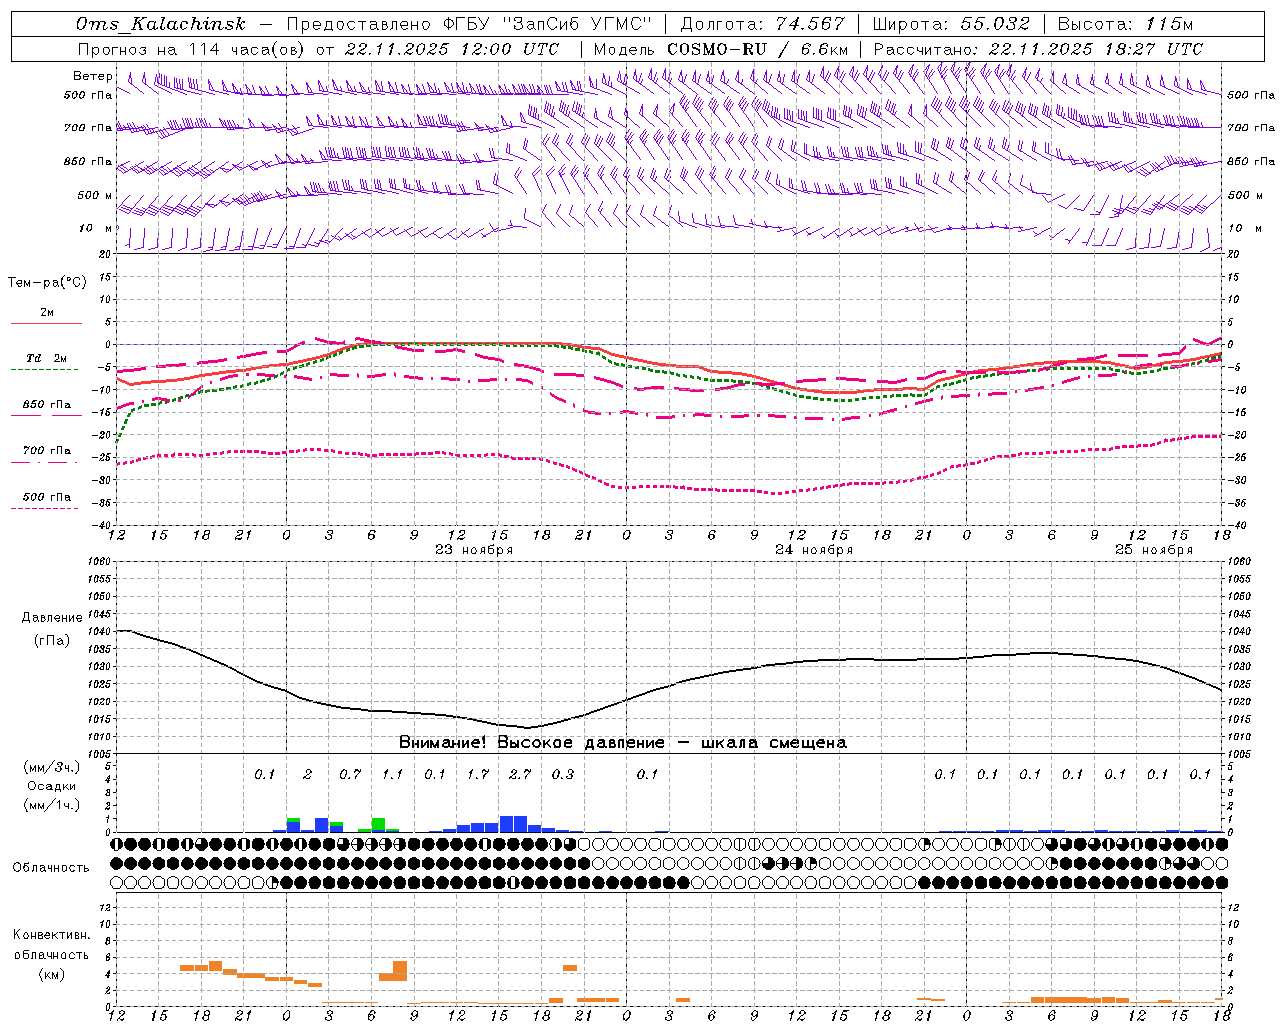Click the 1040 value on left pressure axis
This screenshot has height=1024, width=1280.
pos(101,631)
